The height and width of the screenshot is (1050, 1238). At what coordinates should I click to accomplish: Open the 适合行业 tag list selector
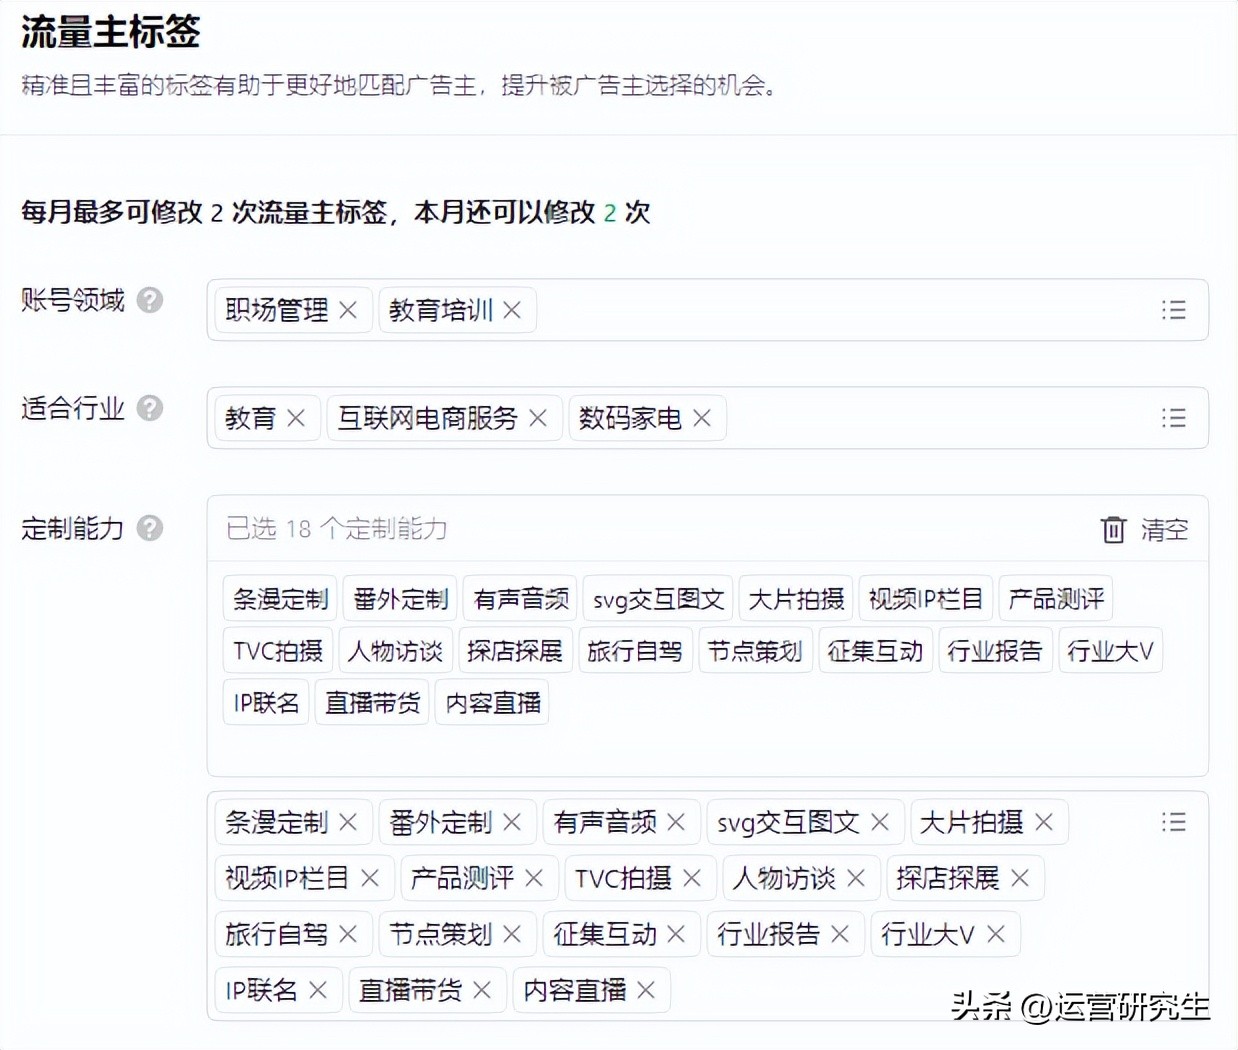coord(1173,418)
